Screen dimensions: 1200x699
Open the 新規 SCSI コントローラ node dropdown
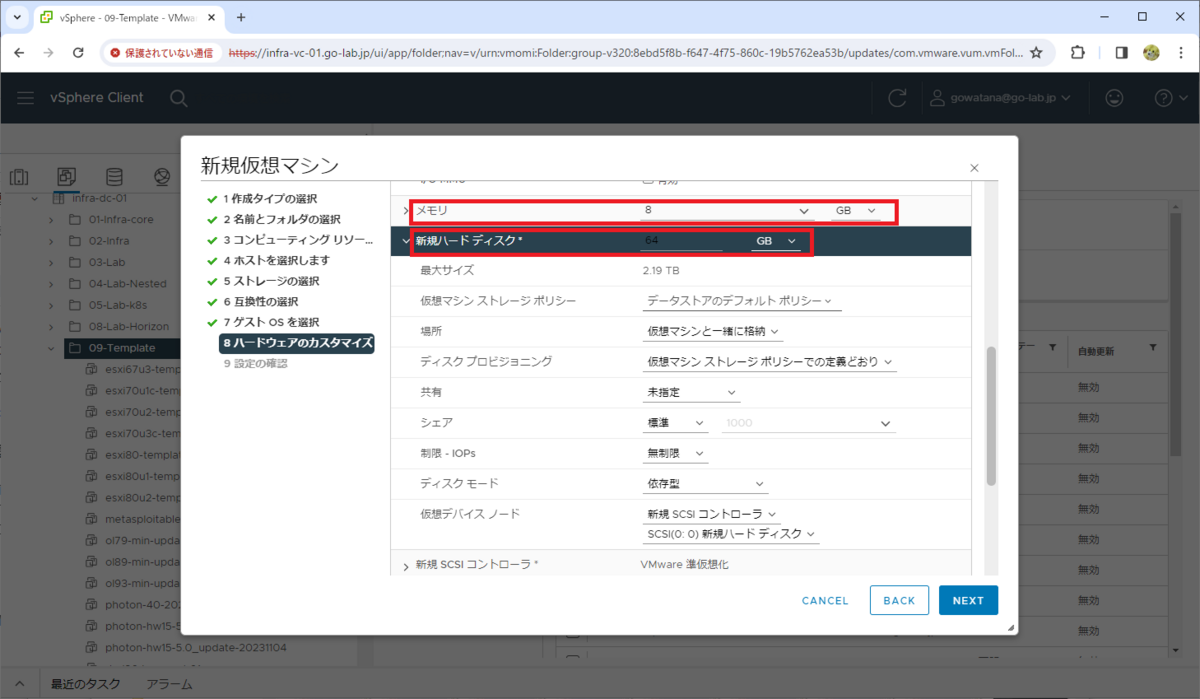713,514
